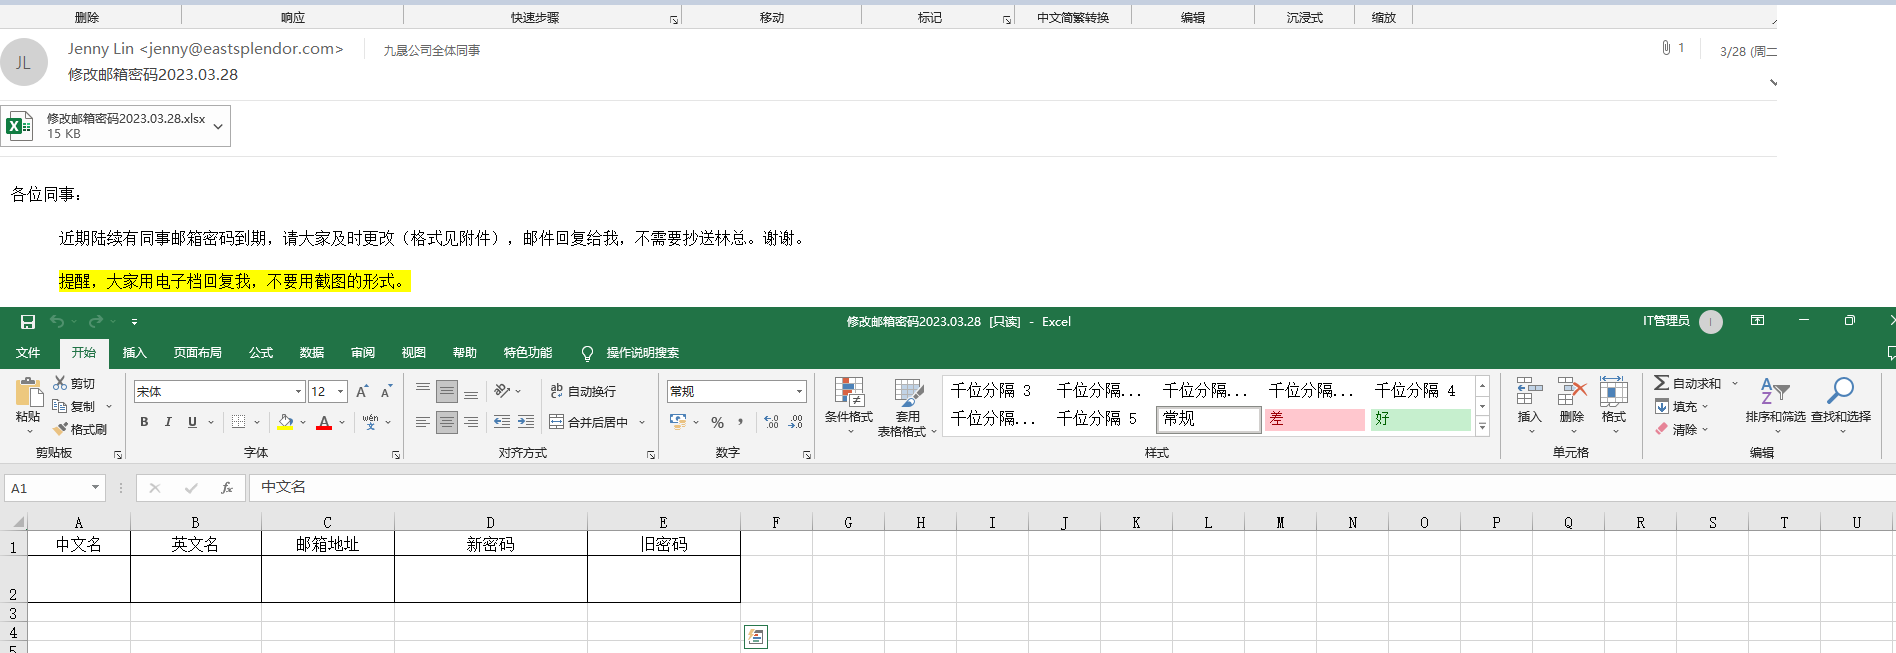Click the Cut scissors icon

click(x=60, y=383)
